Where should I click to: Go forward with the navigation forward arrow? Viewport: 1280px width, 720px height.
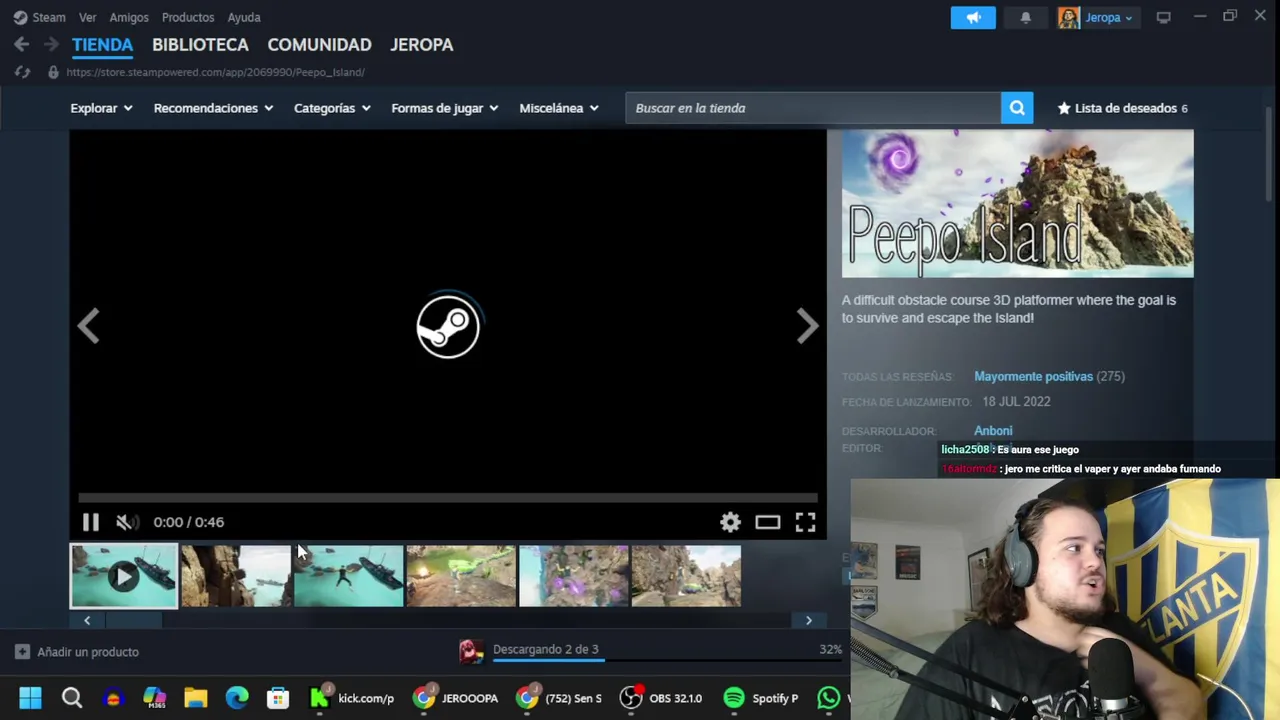point(51,44)
